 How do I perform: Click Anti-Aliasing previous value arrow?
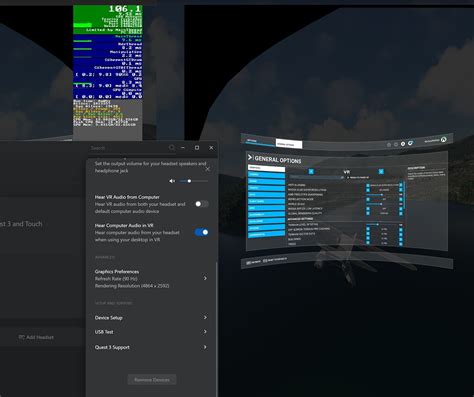click(368, 185)
